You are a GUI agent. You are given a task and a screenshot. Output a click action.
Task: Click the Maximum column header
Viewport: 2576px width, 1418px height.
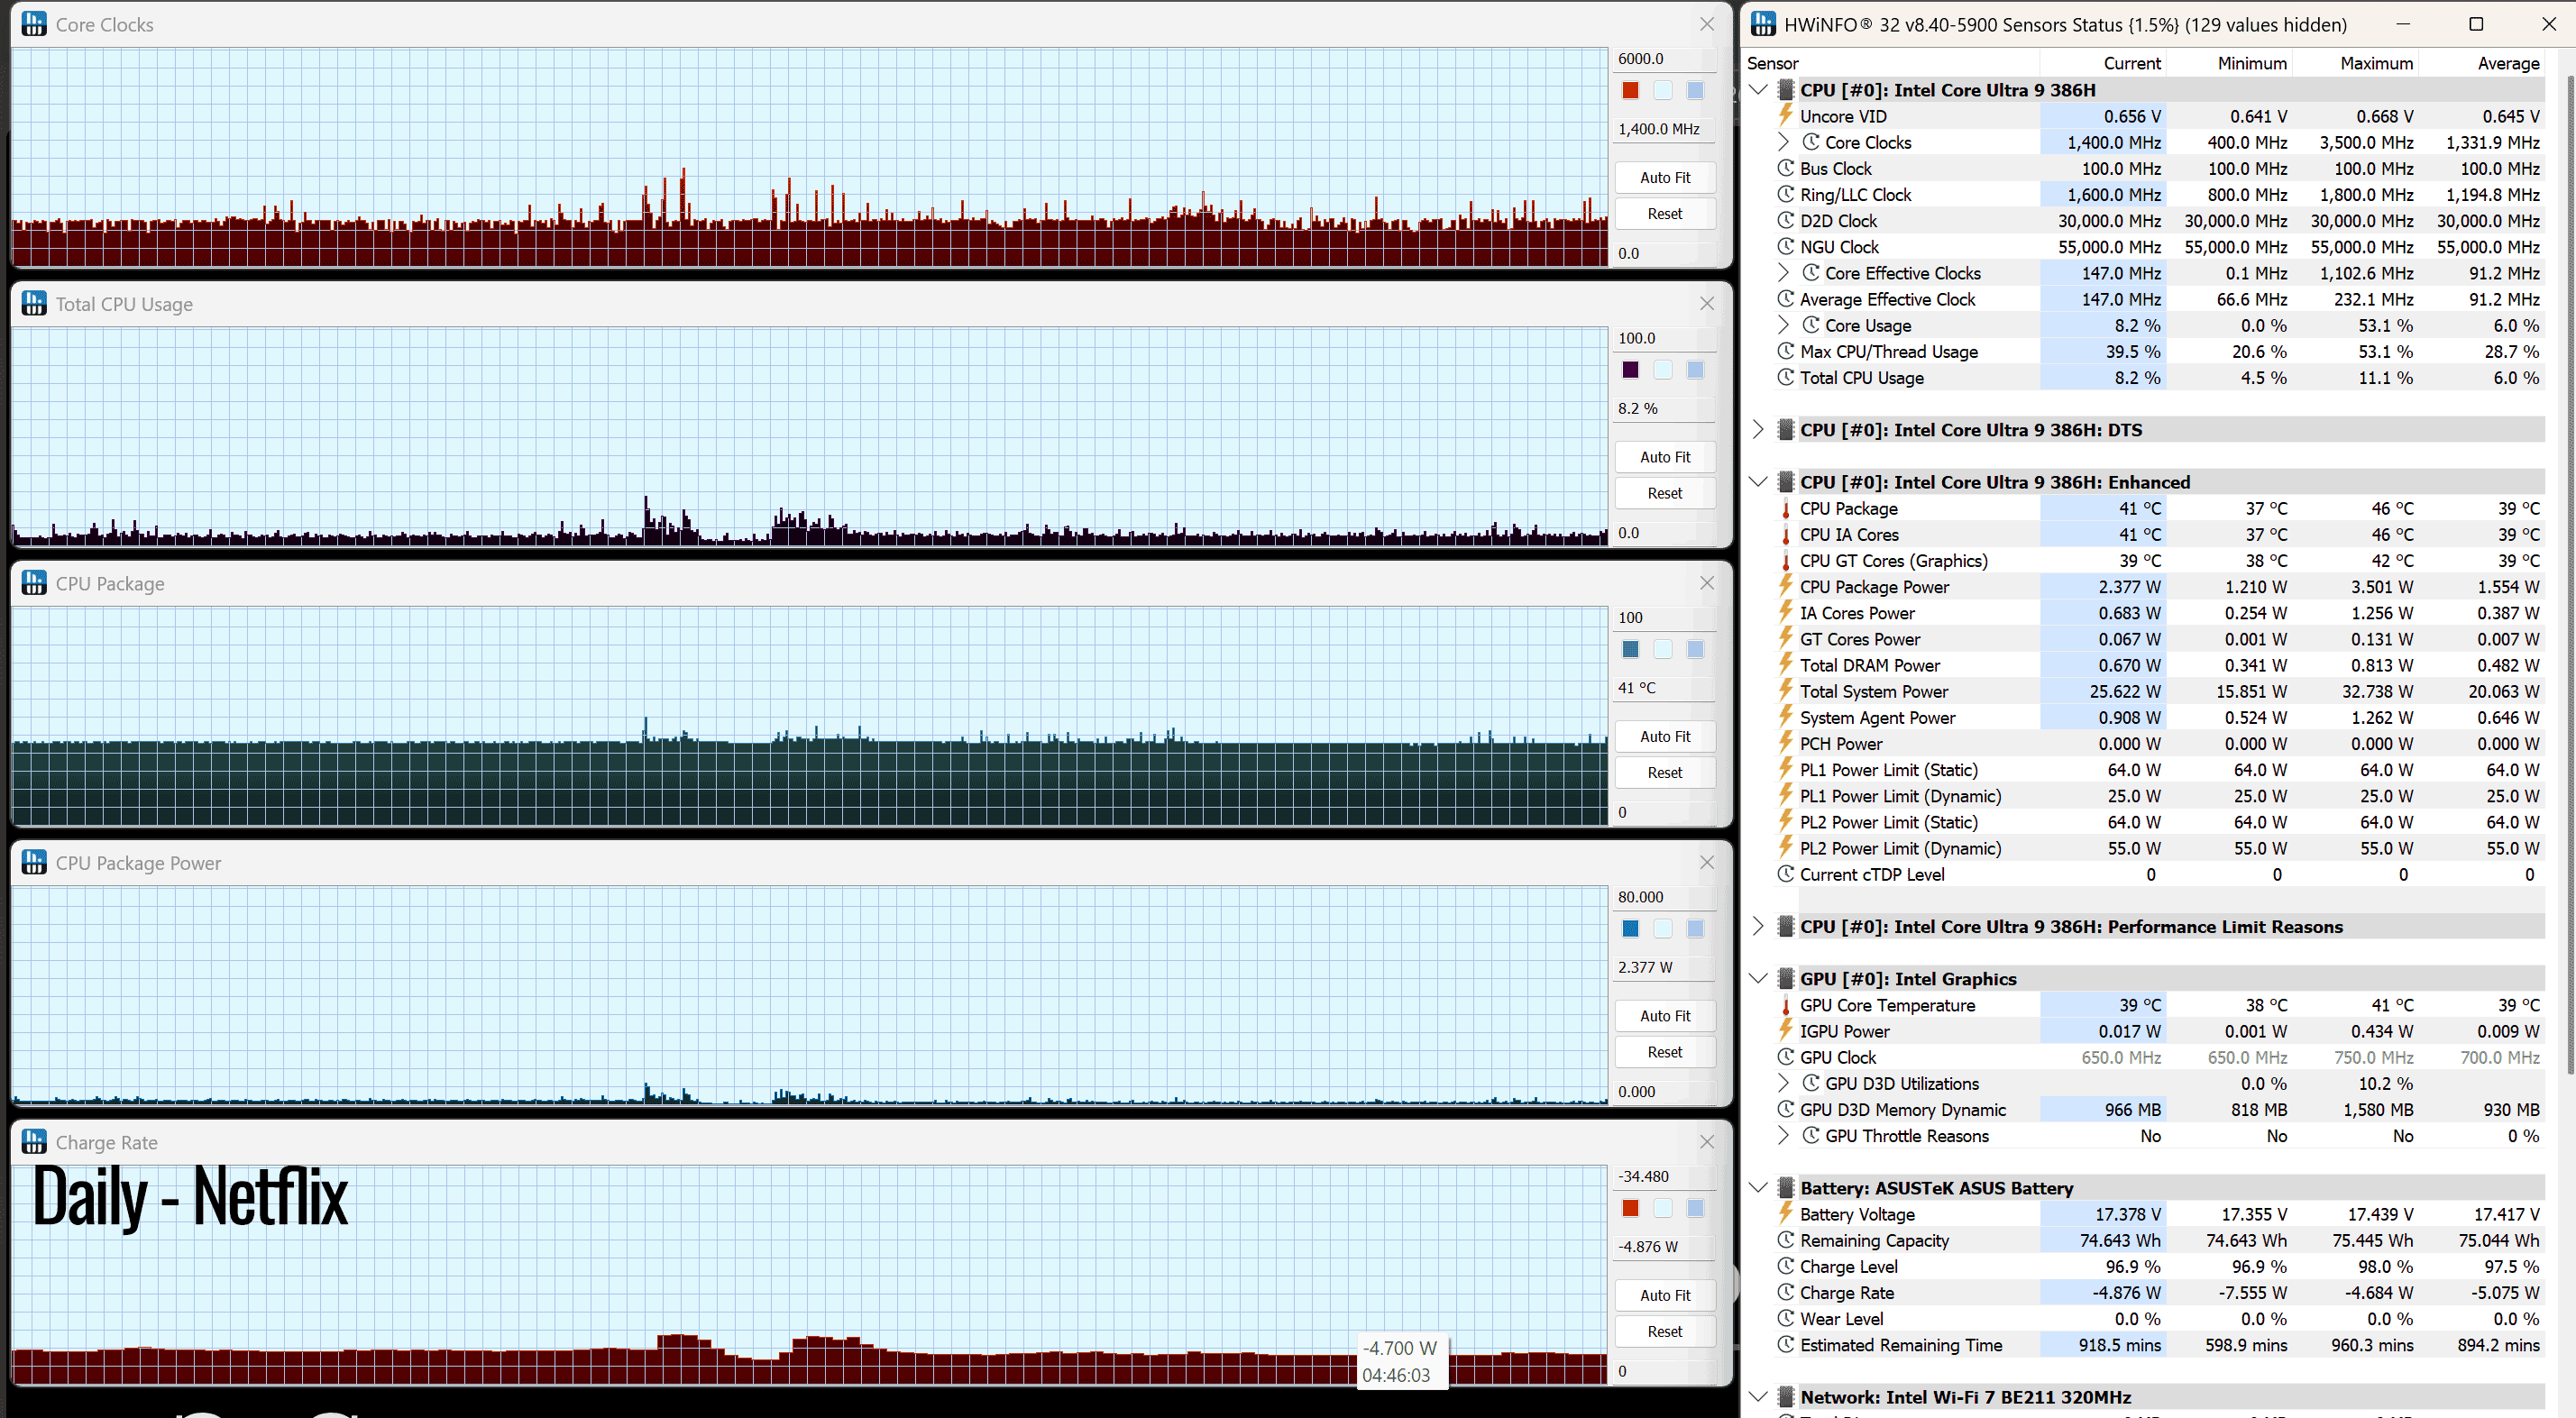pos(2376,63)
